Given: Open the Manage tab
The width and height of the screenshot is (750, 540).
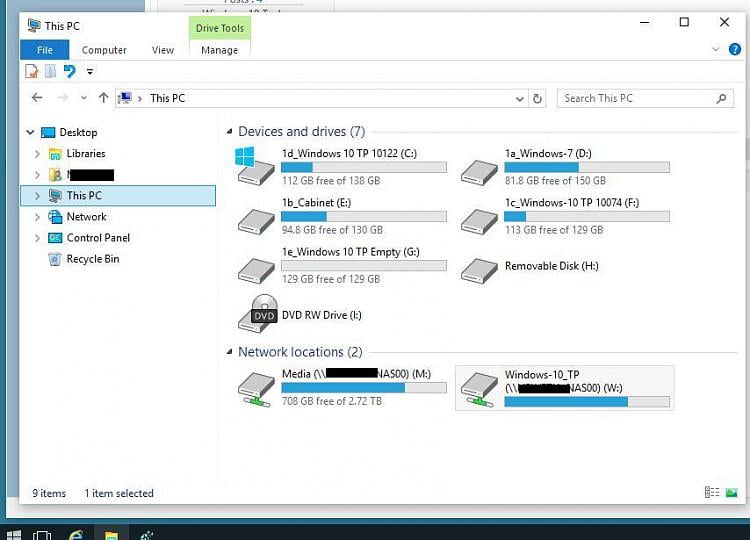Looking at the screenshot, I should tap(220, 50).
